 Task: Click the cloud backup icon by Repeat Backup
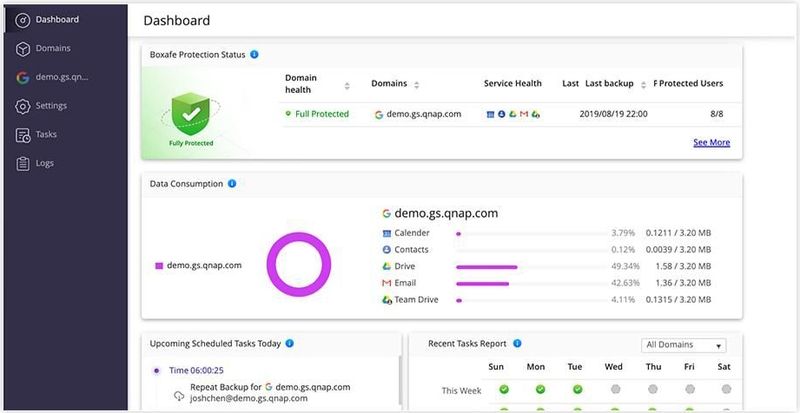pyautogui.click(x=179, y=396)
